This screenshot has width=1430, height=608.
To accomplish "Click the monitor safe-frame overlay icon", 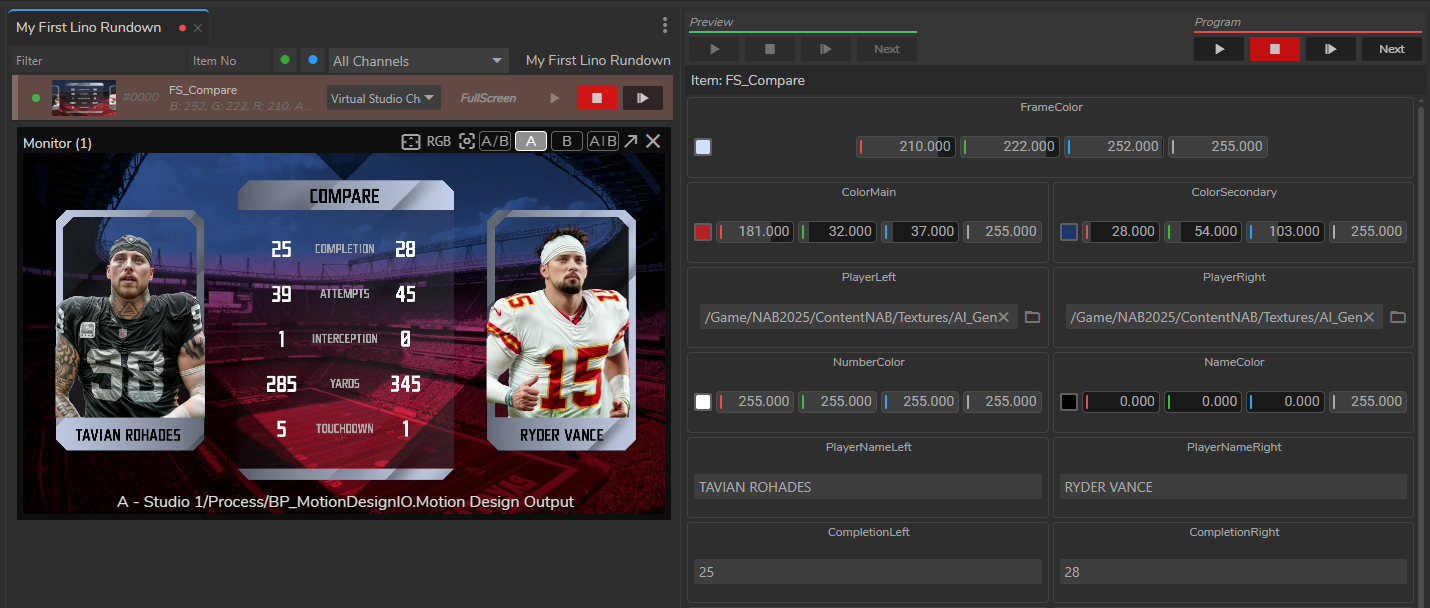I will pyautogui.click(x=410, y=142).
